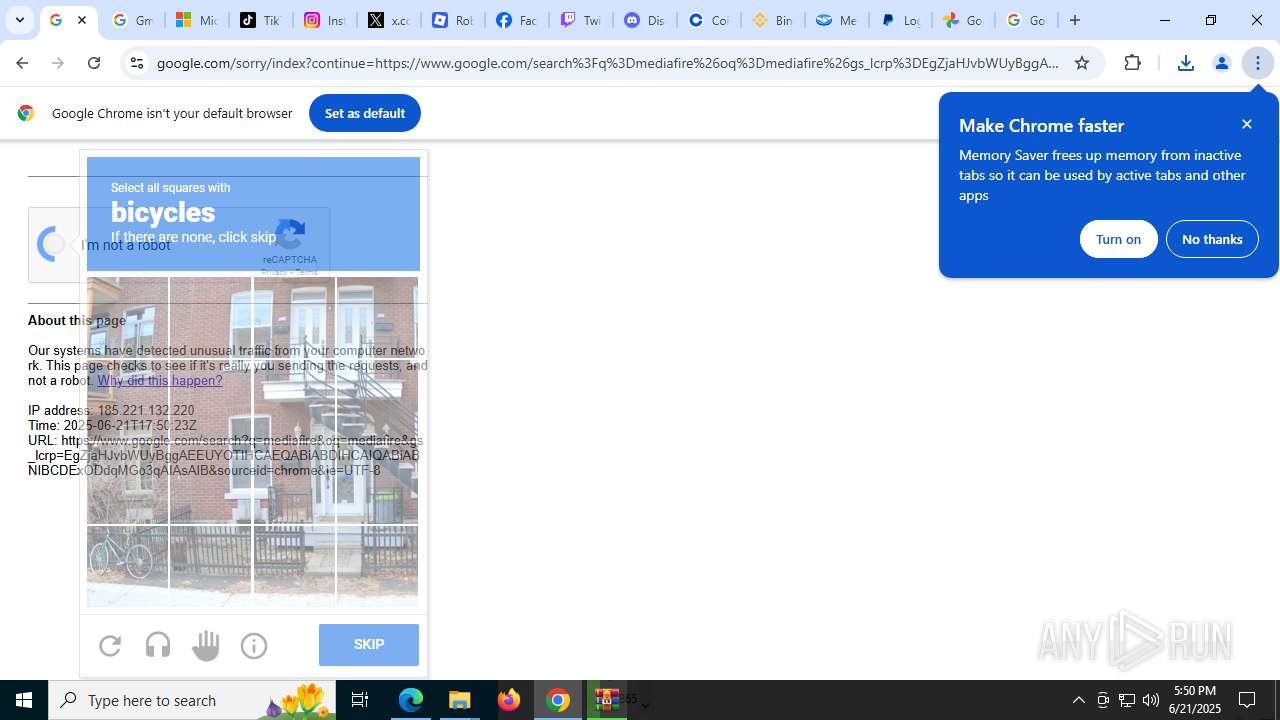Open the 'Why did this happen?' link
1280x720 pixels.
pos(160,380)
